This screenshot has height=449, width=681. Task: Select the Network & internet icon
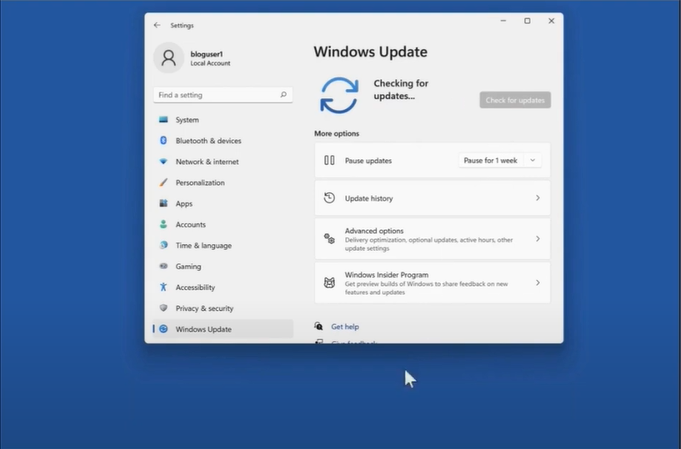163,162
